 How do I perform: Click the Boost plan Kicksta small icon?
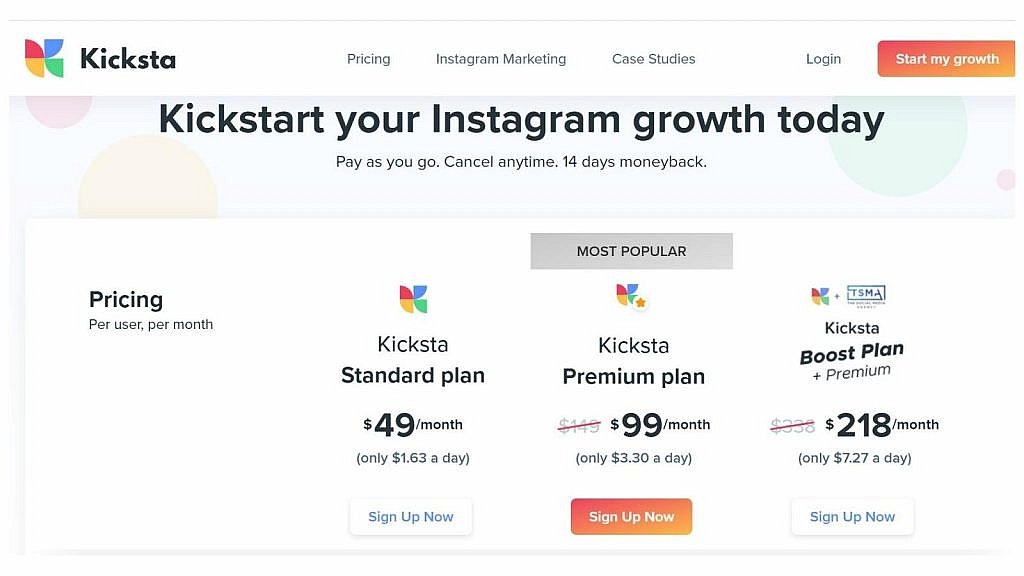pos(820,296)
